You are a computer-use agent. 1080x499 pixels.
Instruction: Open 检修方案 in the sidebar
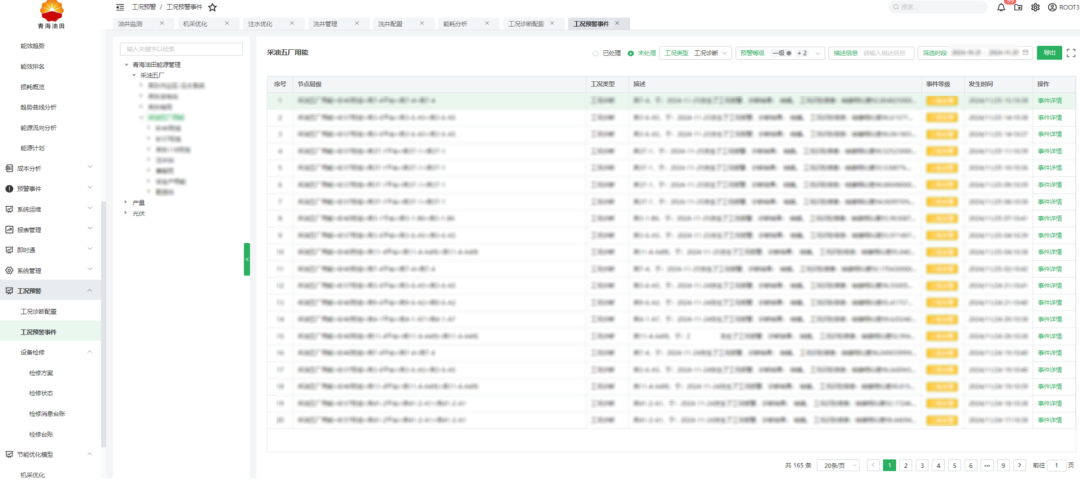(x=41, y=373)
